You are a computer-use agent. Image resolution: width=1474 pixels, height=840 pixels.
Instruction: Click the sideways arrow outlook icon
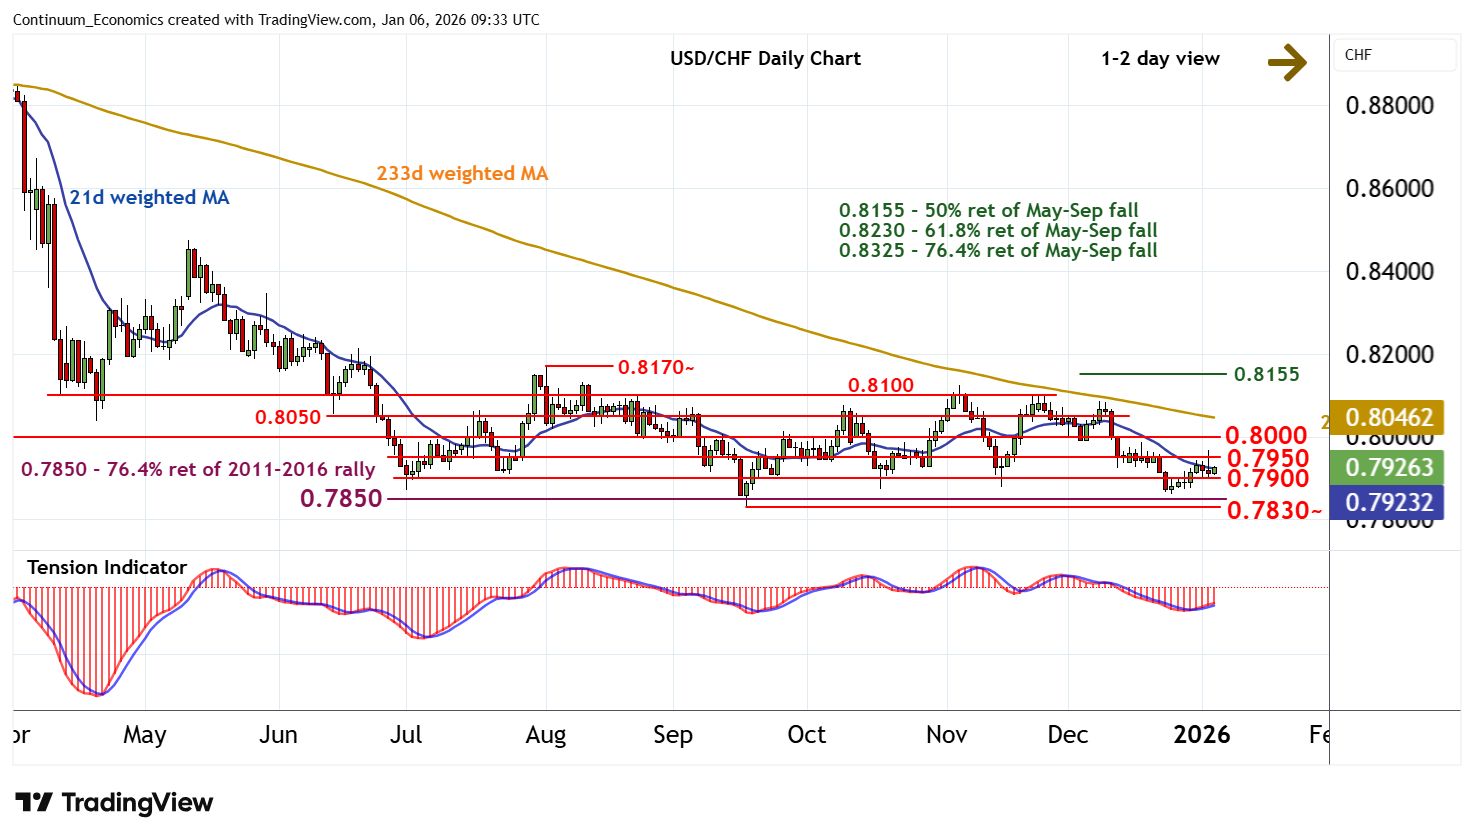coord(1287,62)
